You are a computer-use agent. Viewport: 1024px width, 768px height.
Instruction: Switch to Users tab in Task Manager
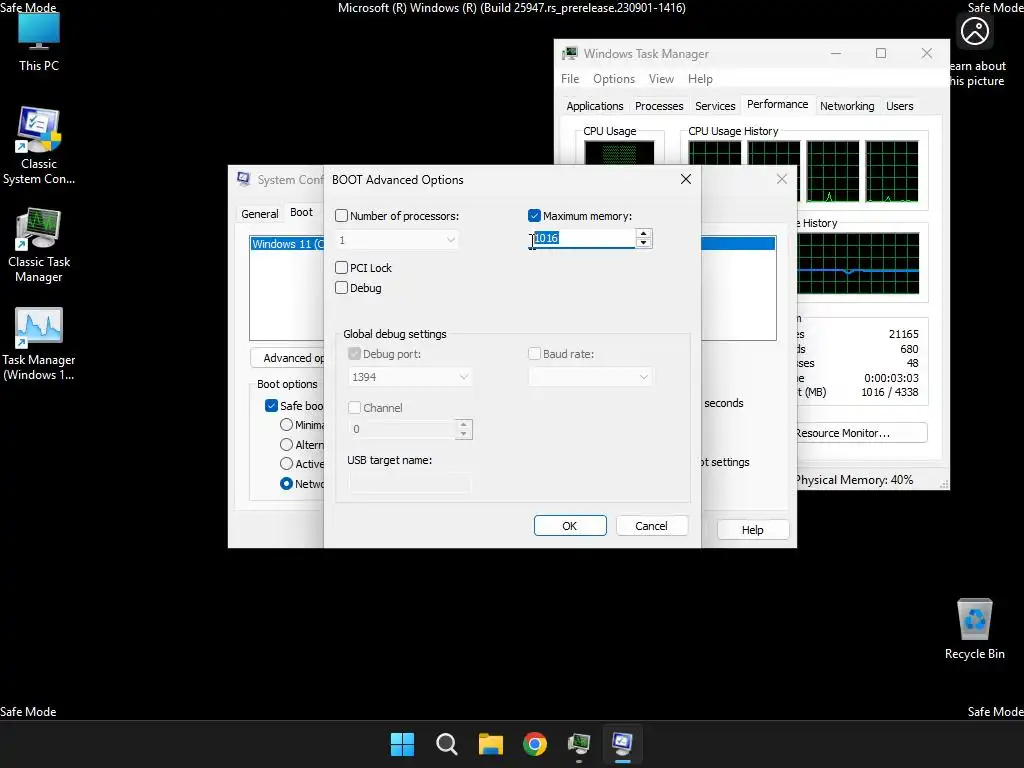[899, 106]
